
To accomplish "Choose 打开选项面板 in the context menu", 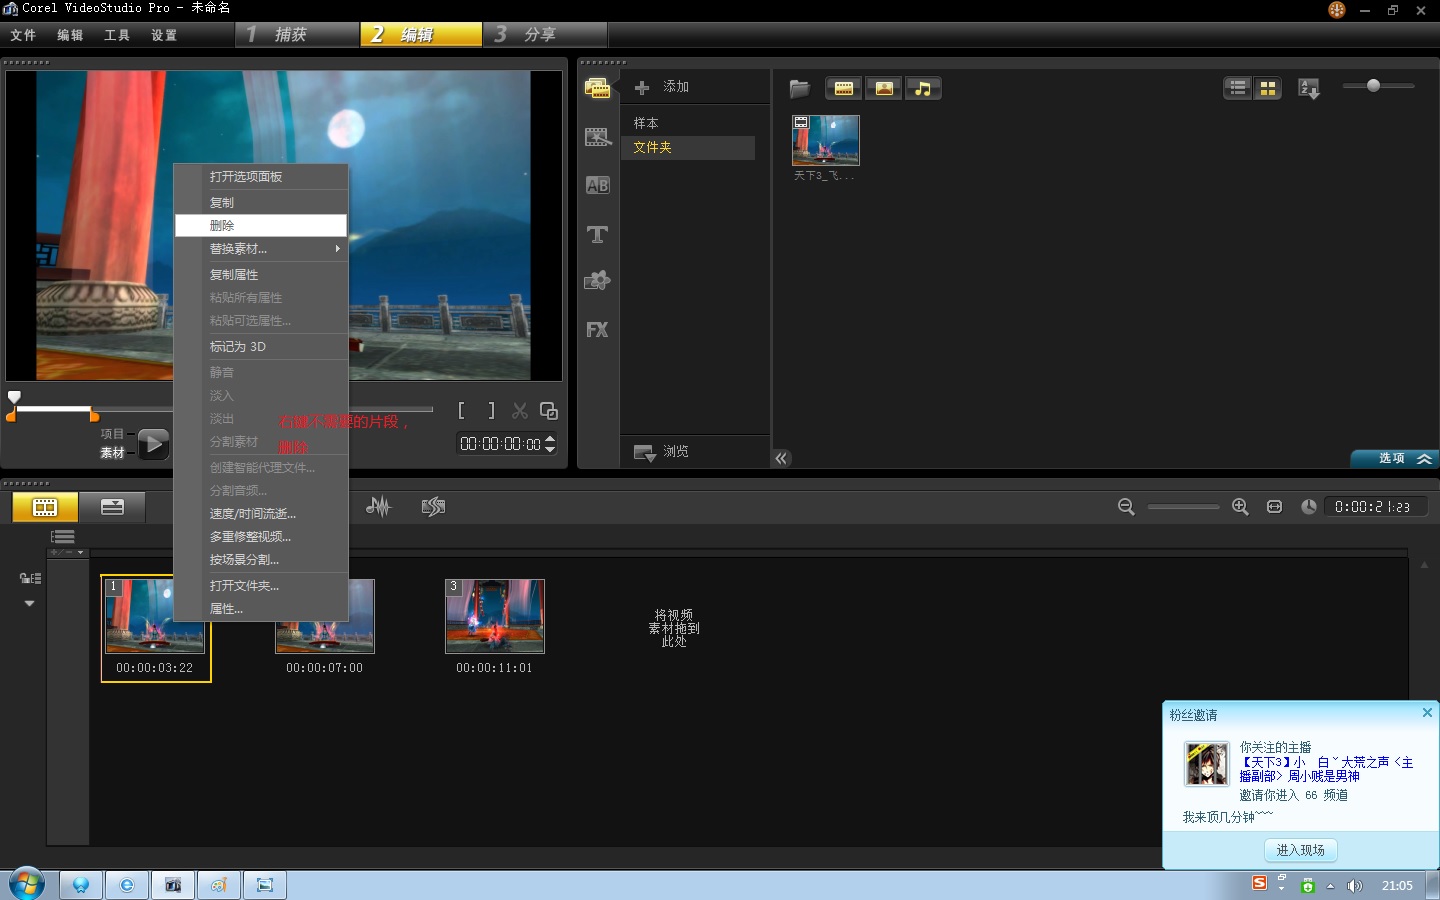I will point(261,176).
